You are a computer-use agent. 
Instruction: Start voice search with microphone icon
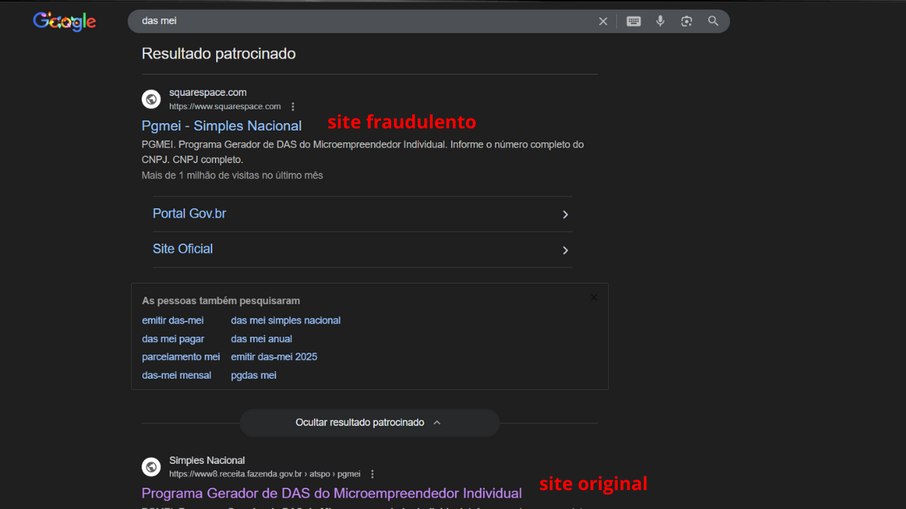pos(660,21)
